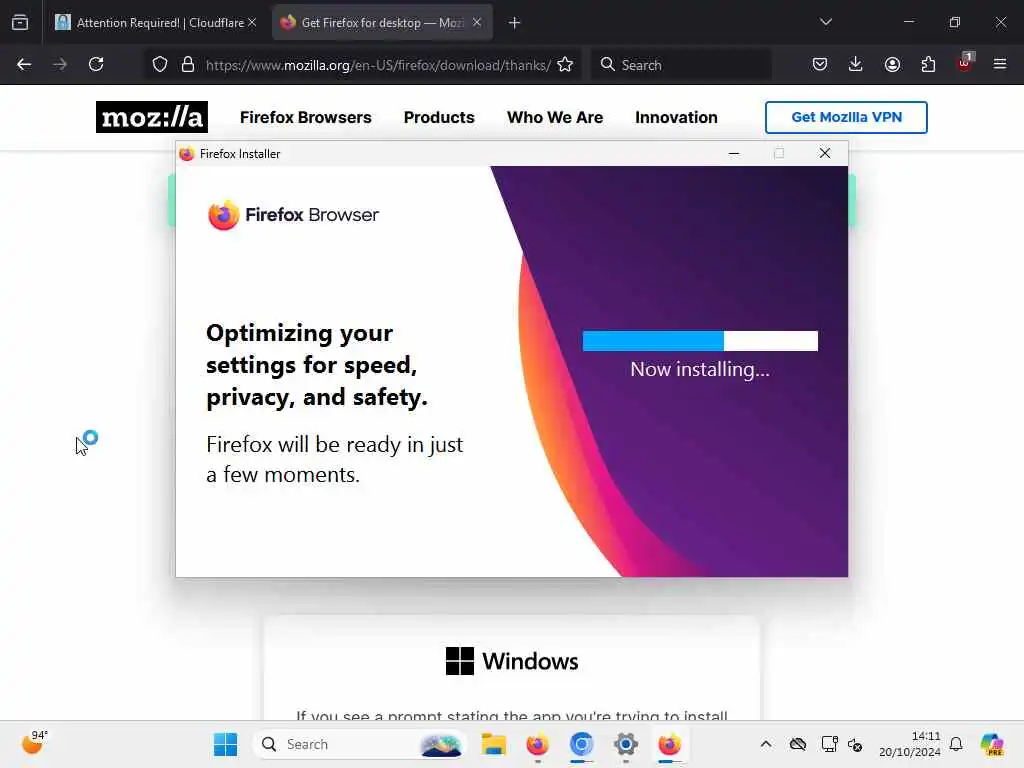The width and height of the screenshot is (1024, 768).
Task: Open the Downloads panel arrow icon
Action: pyautogui.click(x=856, y=65)
